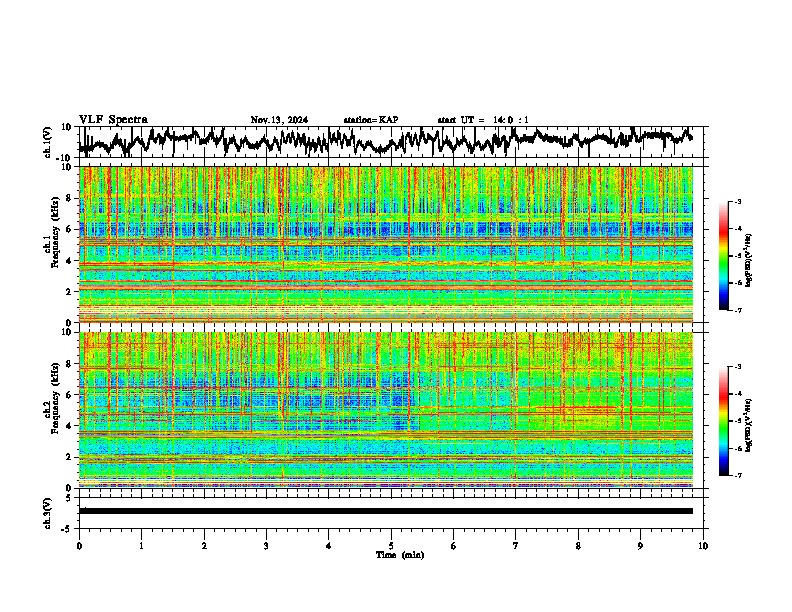Click the "ch.1(V)" waveform axis label

click(48, 142)
